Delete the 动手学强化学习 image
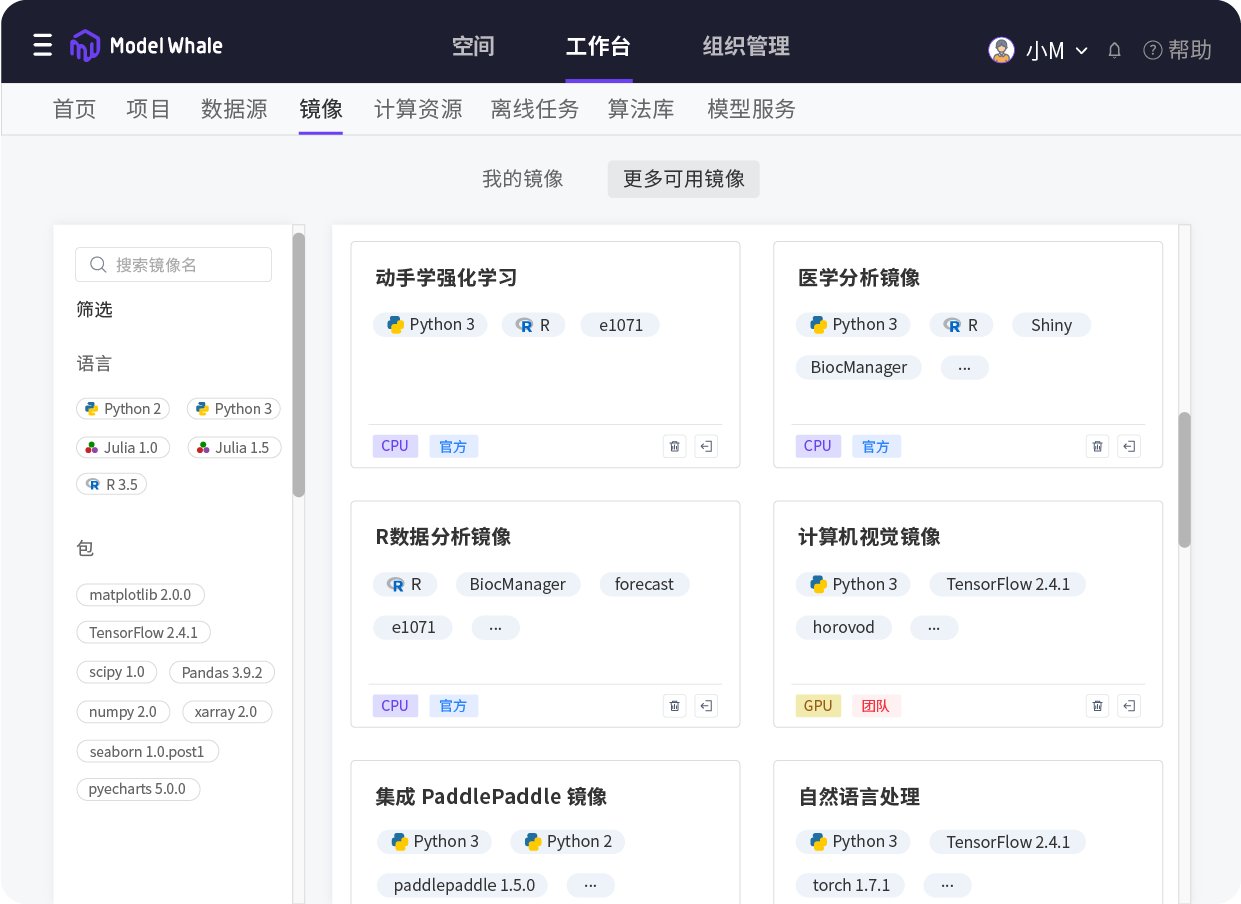 (x=675, y=446)
